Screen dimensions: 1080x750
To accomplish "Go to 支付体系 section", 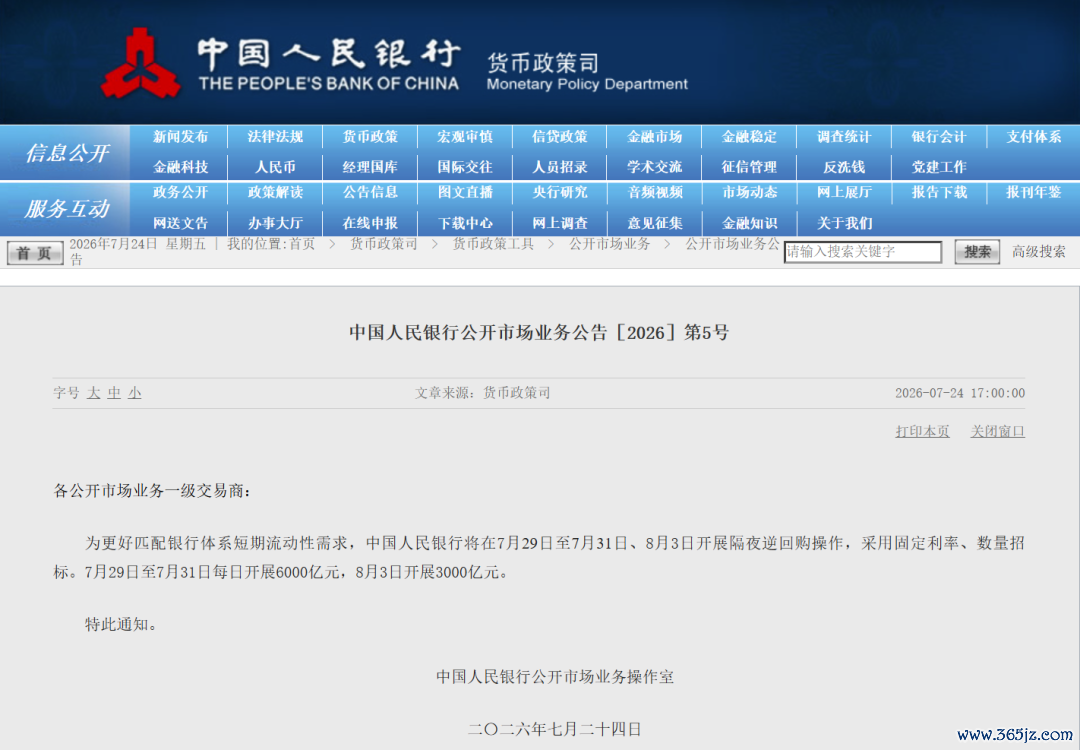I will (1034, 137).
